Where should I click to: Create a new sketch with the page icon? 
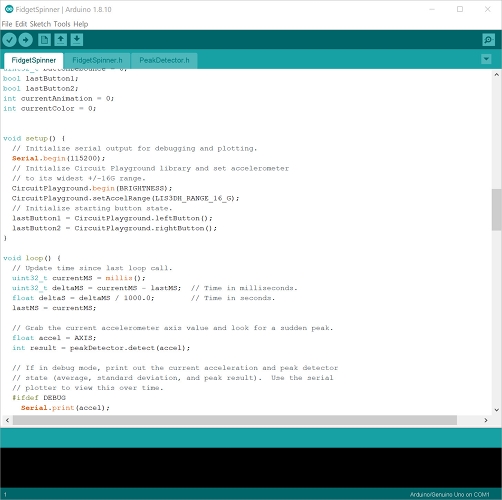(44, 40)
